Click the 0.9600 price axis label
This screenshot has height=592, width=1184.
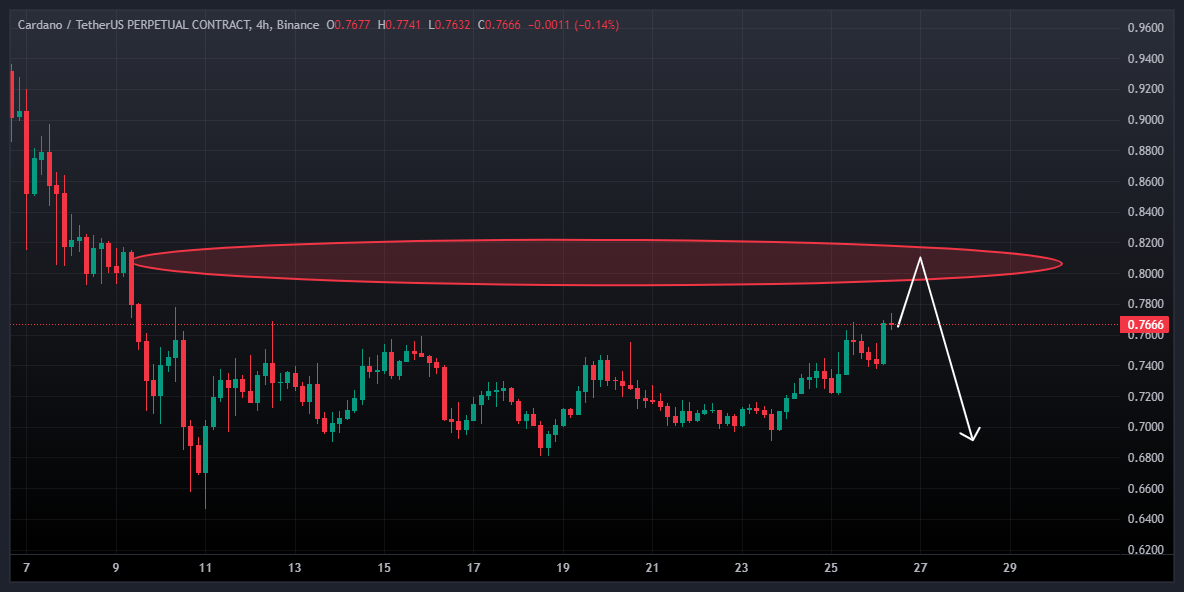pos(1145,28)
